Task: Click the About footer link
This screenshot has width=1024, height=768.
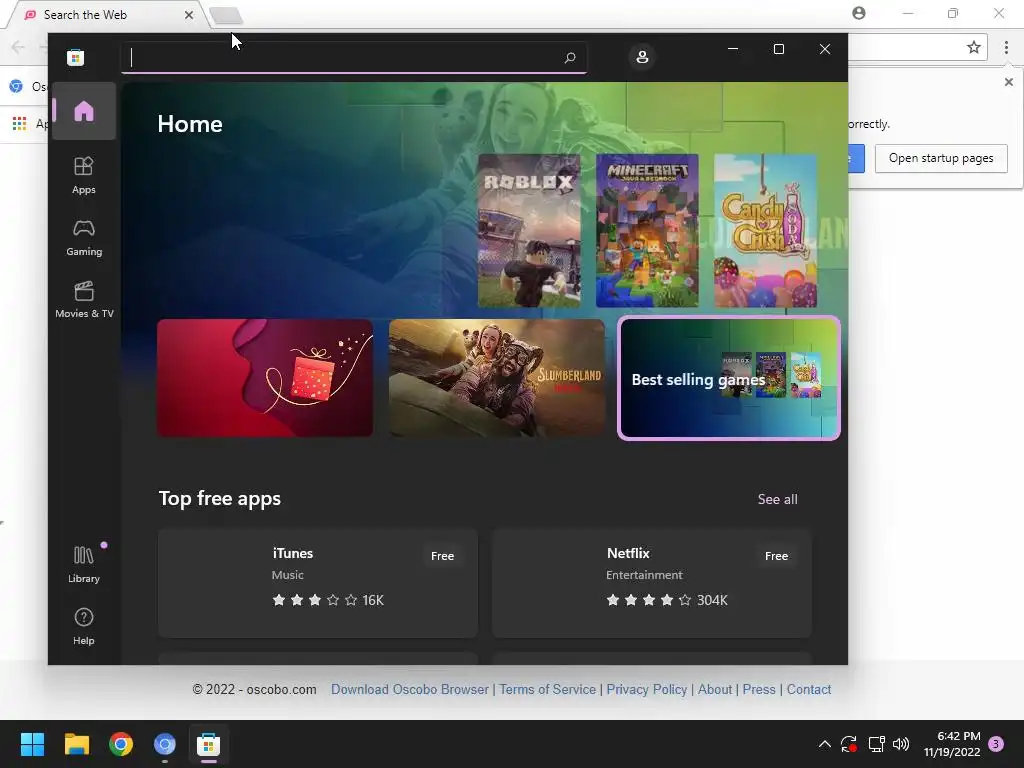Action: coord(714,690)
